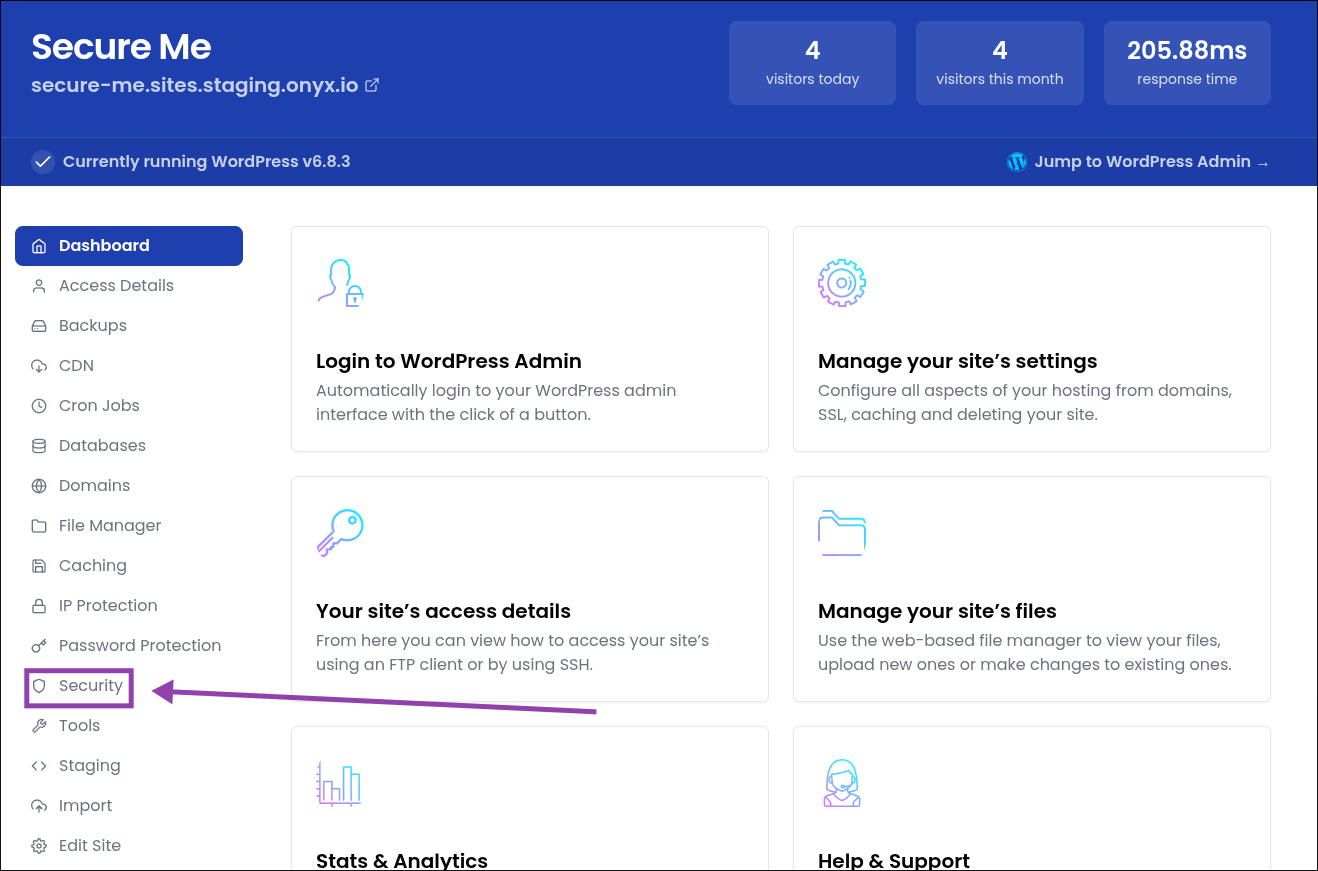
Task: Click Your site's access details heading
Action: [443, 611]
